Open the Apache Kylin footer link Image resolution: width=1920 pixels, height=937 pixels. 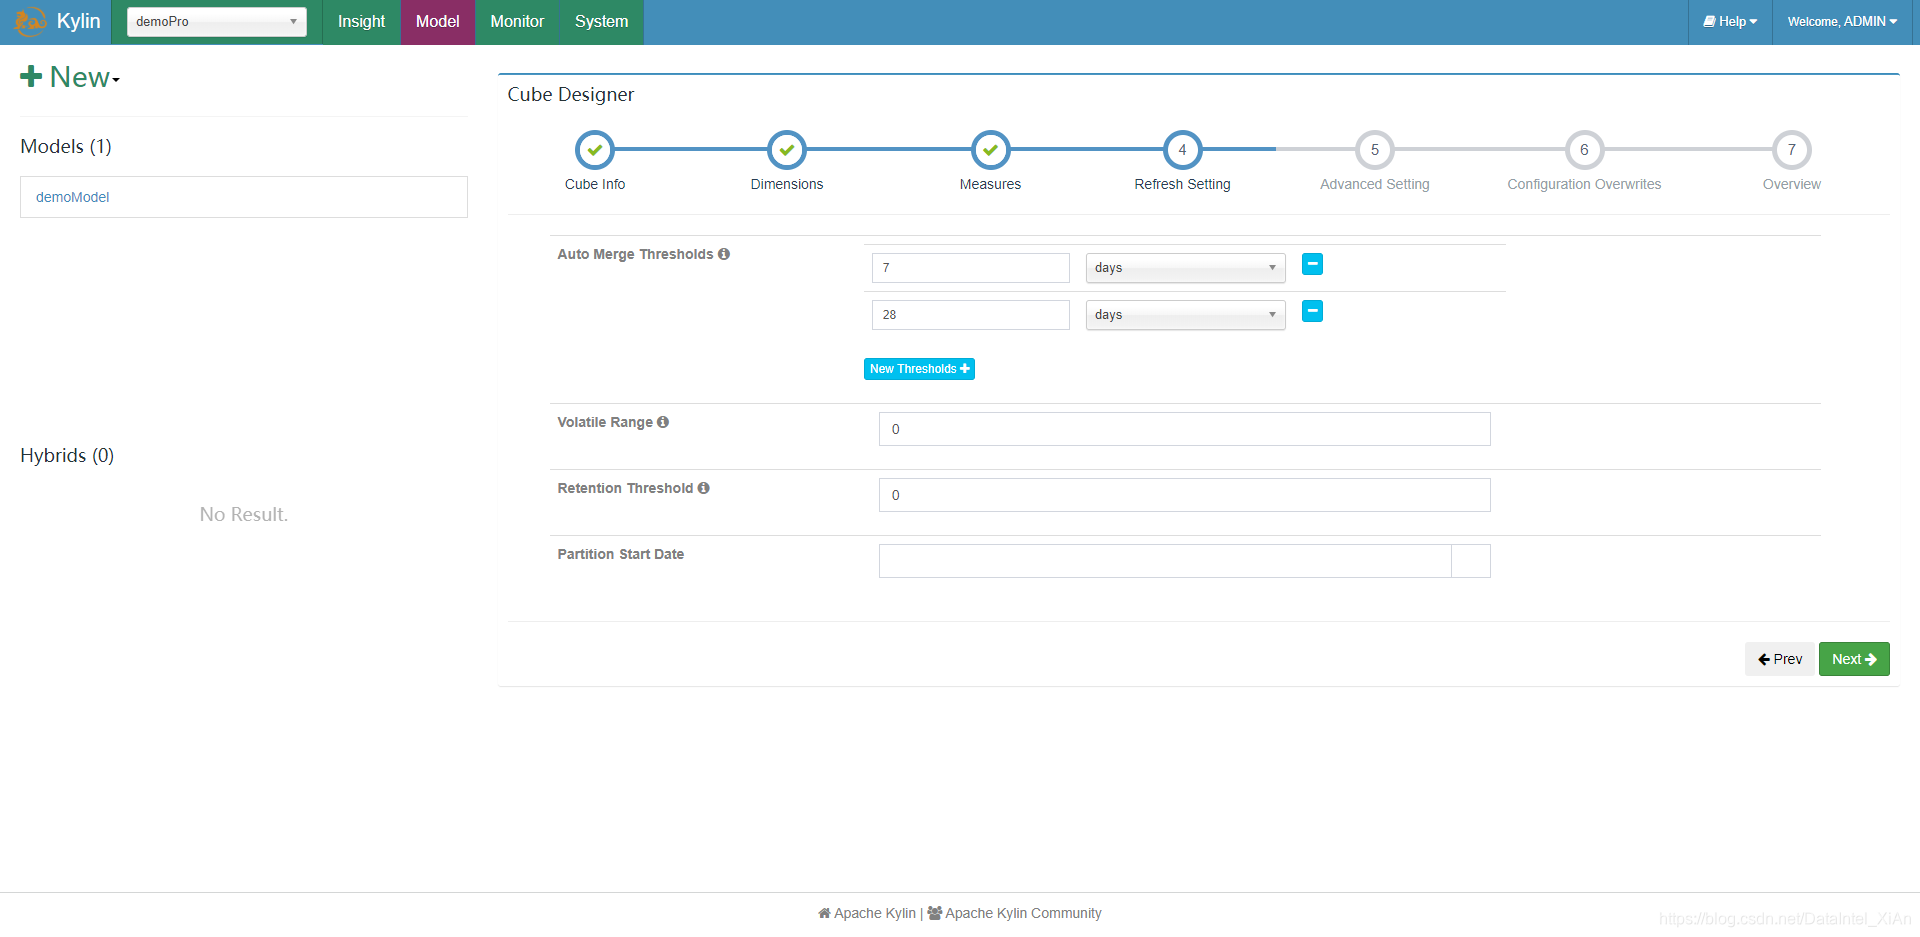867,913
